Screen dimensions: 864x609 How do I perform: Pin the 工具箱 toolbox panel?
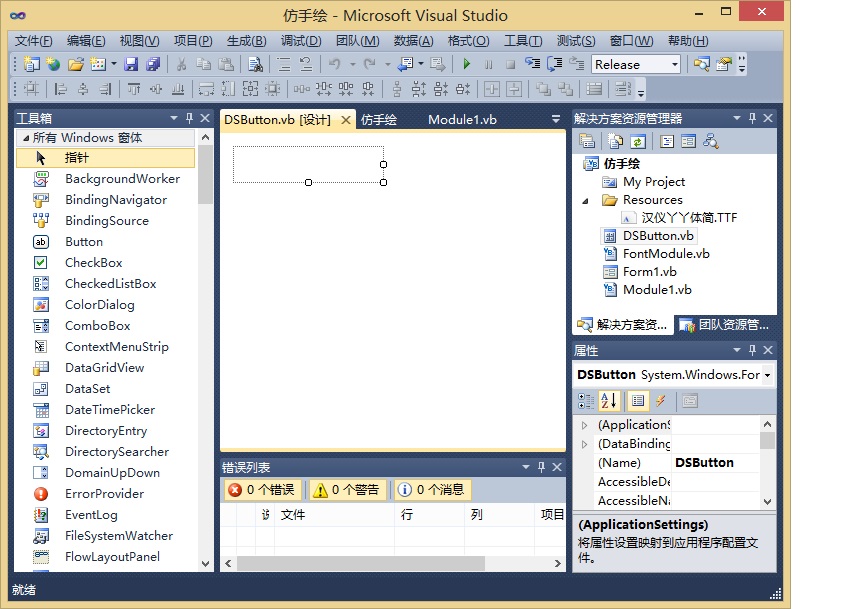tap(190, 118)
